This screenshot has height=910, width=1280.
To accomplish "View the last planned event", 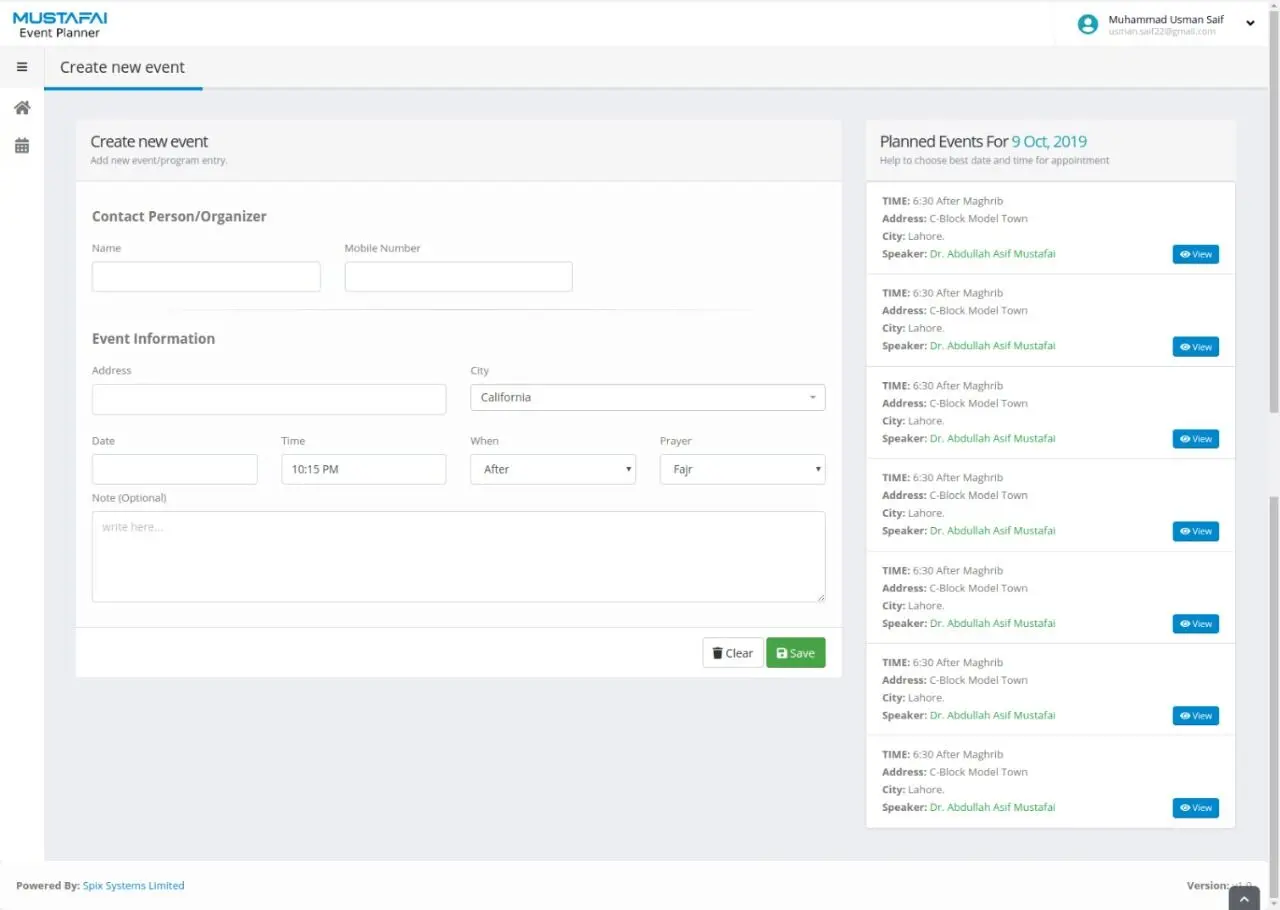I will click(x=1195, y=808).
